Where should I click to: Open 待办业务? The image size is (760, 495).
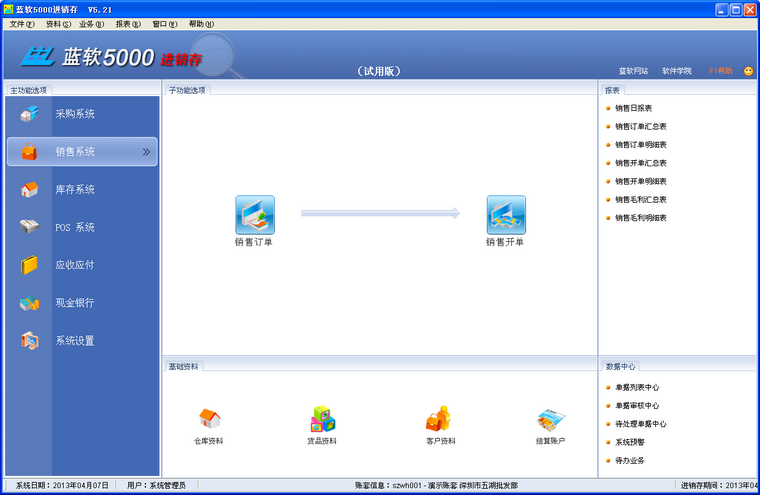[x=630, y=461]
